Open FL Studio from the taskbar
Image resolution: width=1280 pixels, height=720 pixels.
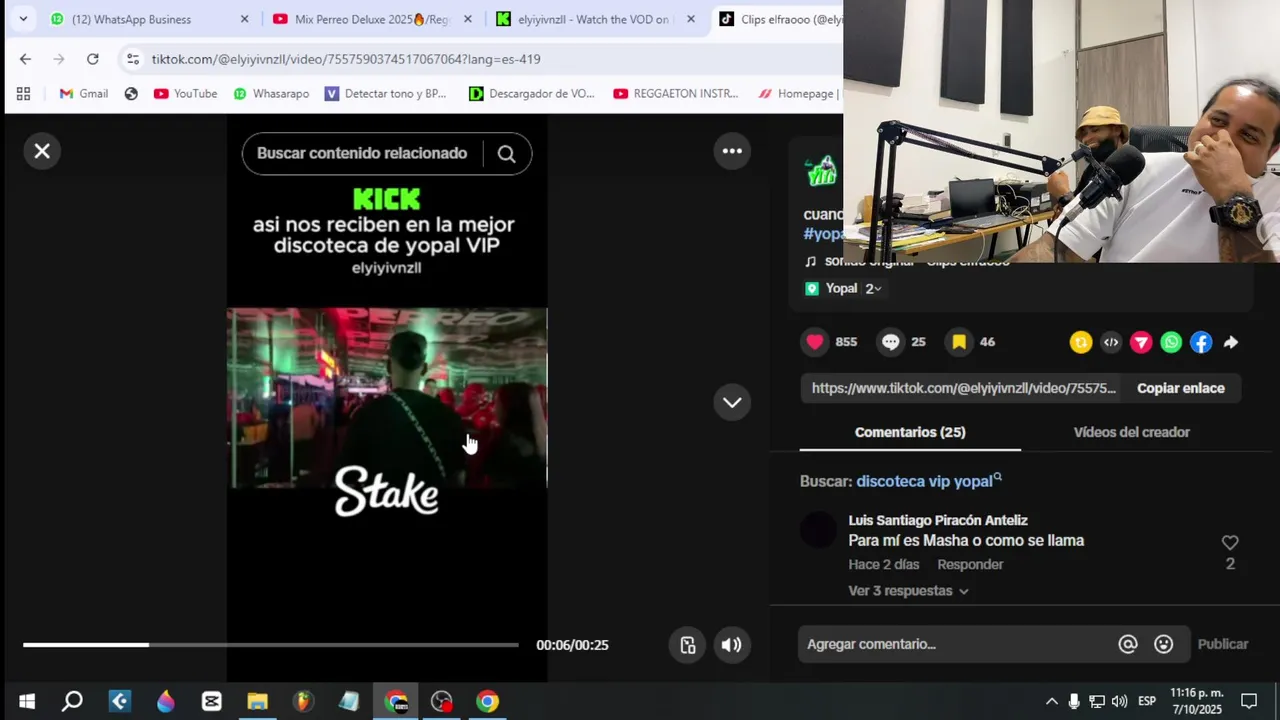(303, 701)
